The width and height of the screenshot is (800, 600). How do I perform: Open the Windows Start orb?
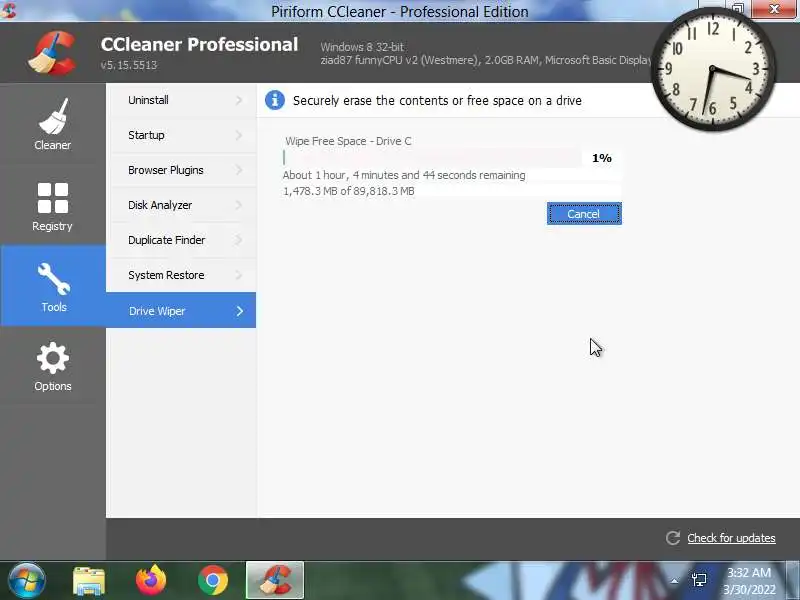(26, 580)
